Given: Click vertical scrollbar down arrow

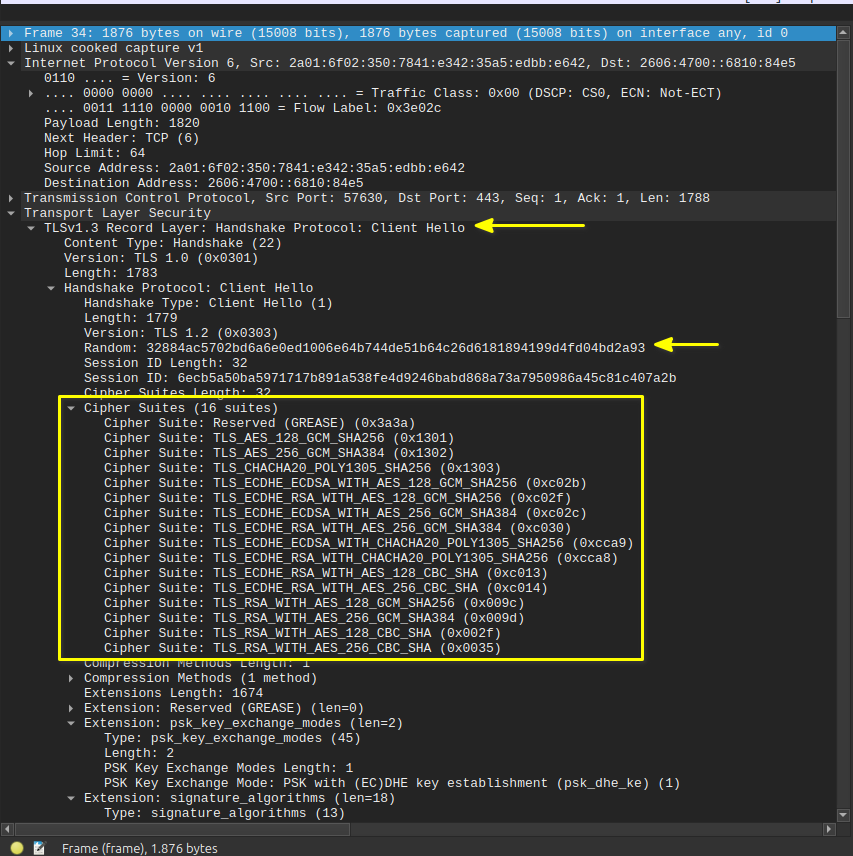Looking at the screenshot, I should [x=843, y=815].
